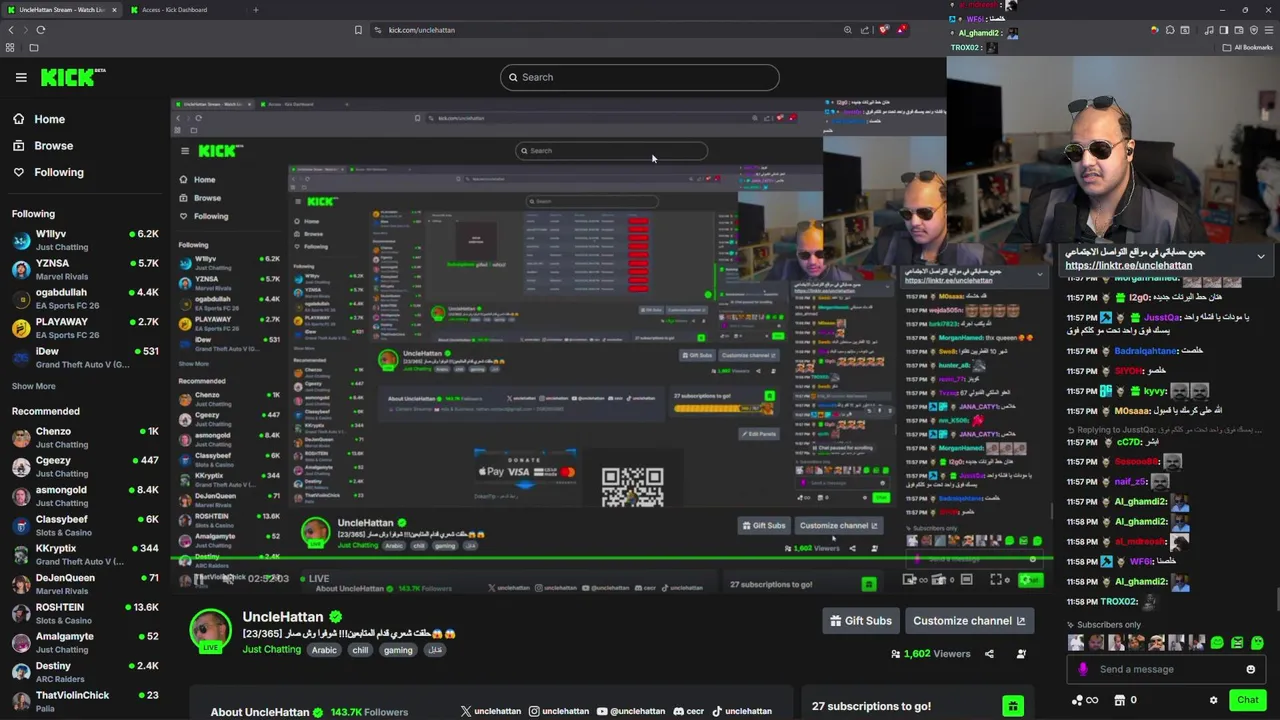This screenshot has height=720, width=1280.
Task: Open the linktr.ee/unclehattan pinned link
Action: (x=1128, y=266)
